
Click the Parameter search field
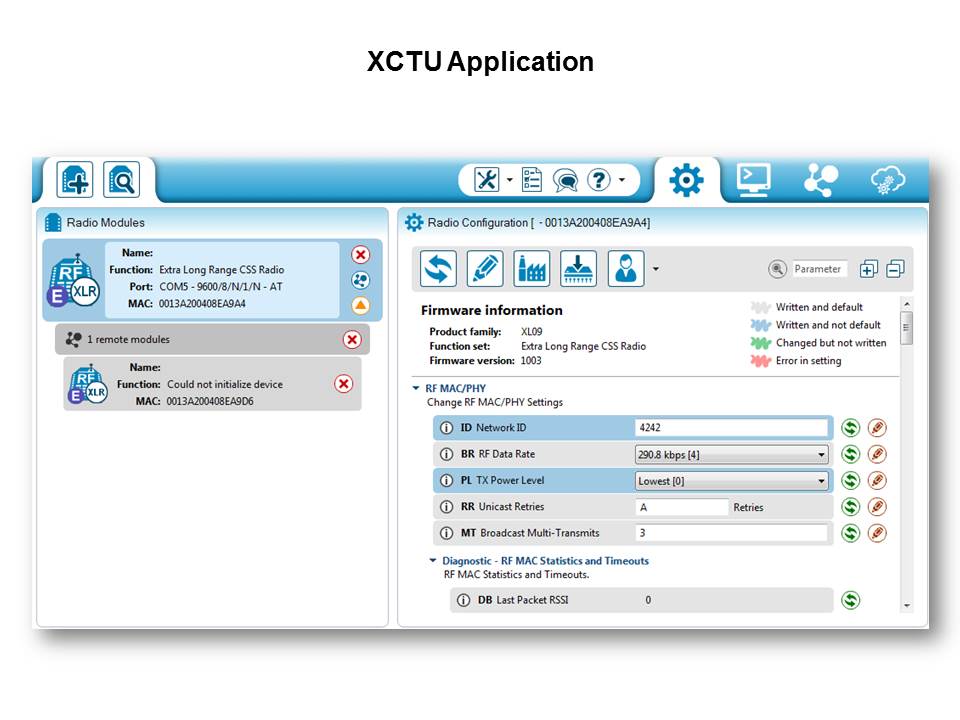[819, 269]
